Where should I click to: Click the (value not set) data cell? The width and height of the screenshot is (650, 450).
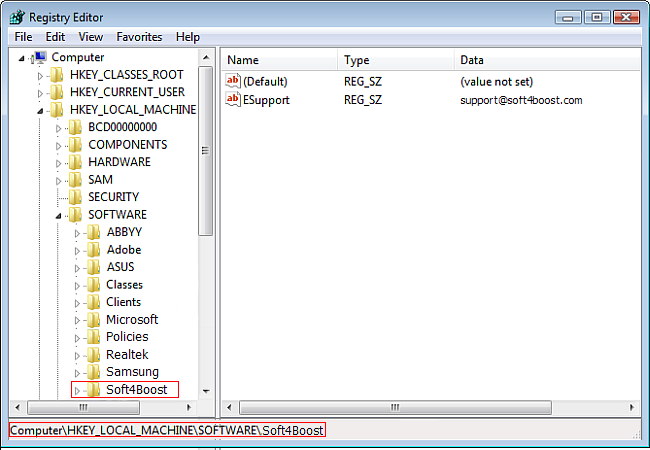497,82
